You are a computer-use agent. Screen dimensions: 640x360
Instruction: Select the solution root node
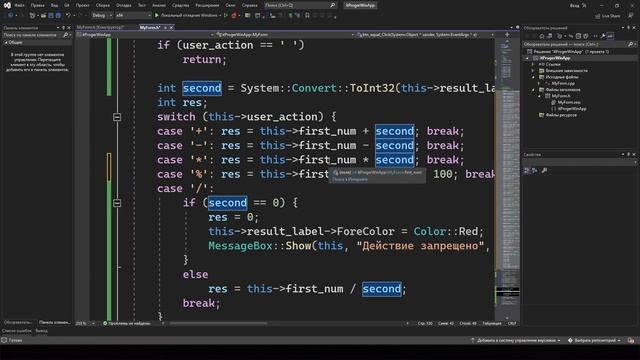pyautogui.click(x=569, y=52)
